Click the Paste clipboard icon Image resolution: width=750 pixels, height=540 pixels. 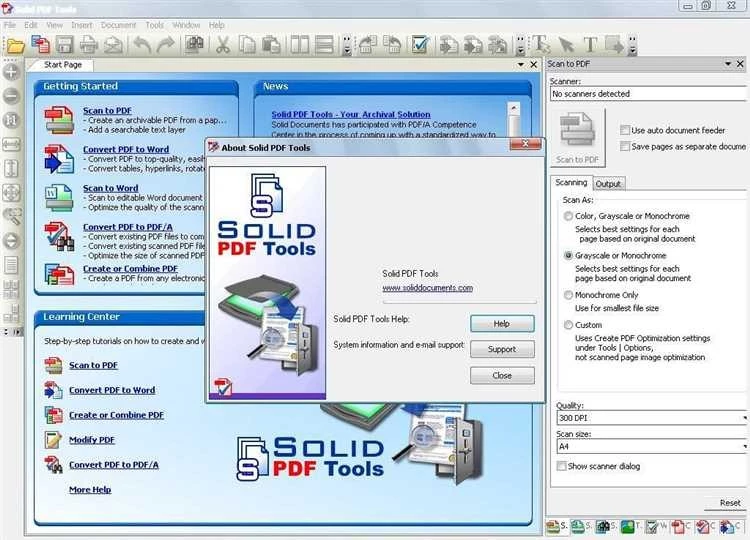[x=271, y=45]
